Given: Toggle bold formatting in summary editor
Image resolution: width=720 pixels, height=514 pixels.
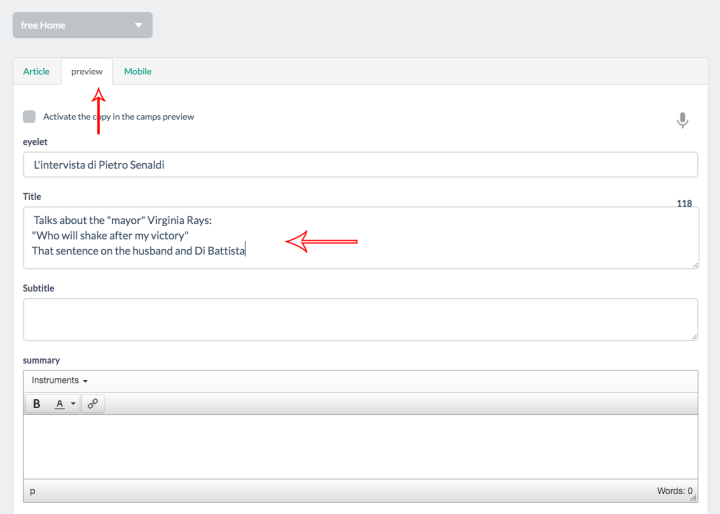Looking at the screenshot, I should click(x=37, y=404).
